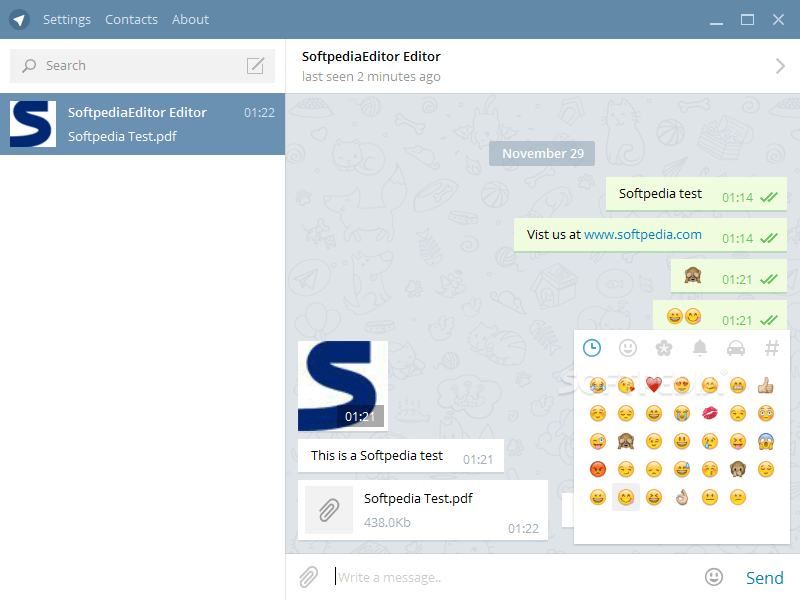Image resolution: width=800 pixels, height=600 pixels.
Task: Open the www.softpedia.com link
Action: (642, 235)
